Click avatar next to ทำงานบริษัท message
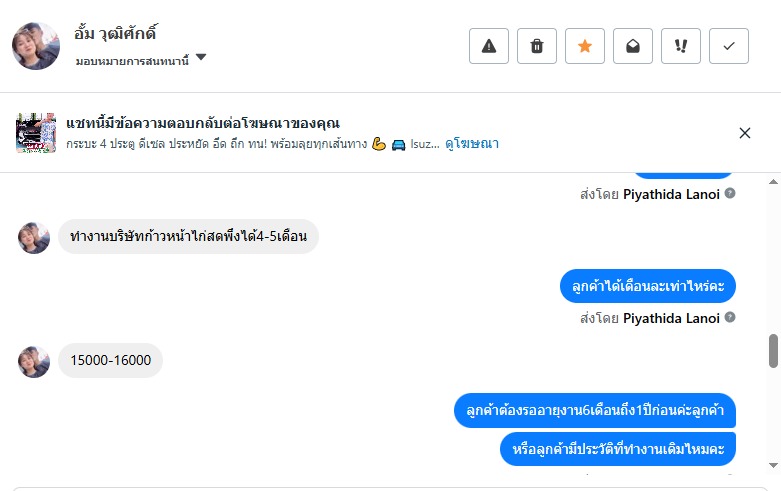781x491 pixels. tap(34, 237)
